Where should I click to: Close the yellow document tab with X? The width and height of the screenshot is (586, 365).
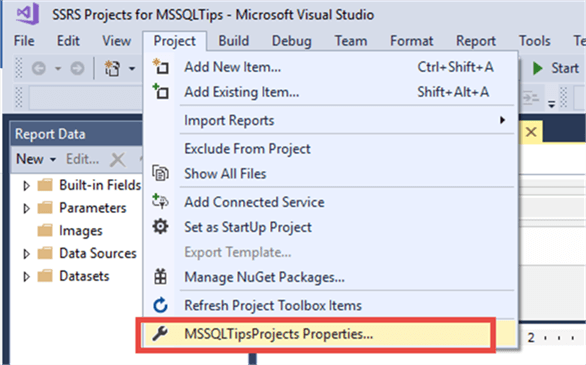click(x=531, y=132)
